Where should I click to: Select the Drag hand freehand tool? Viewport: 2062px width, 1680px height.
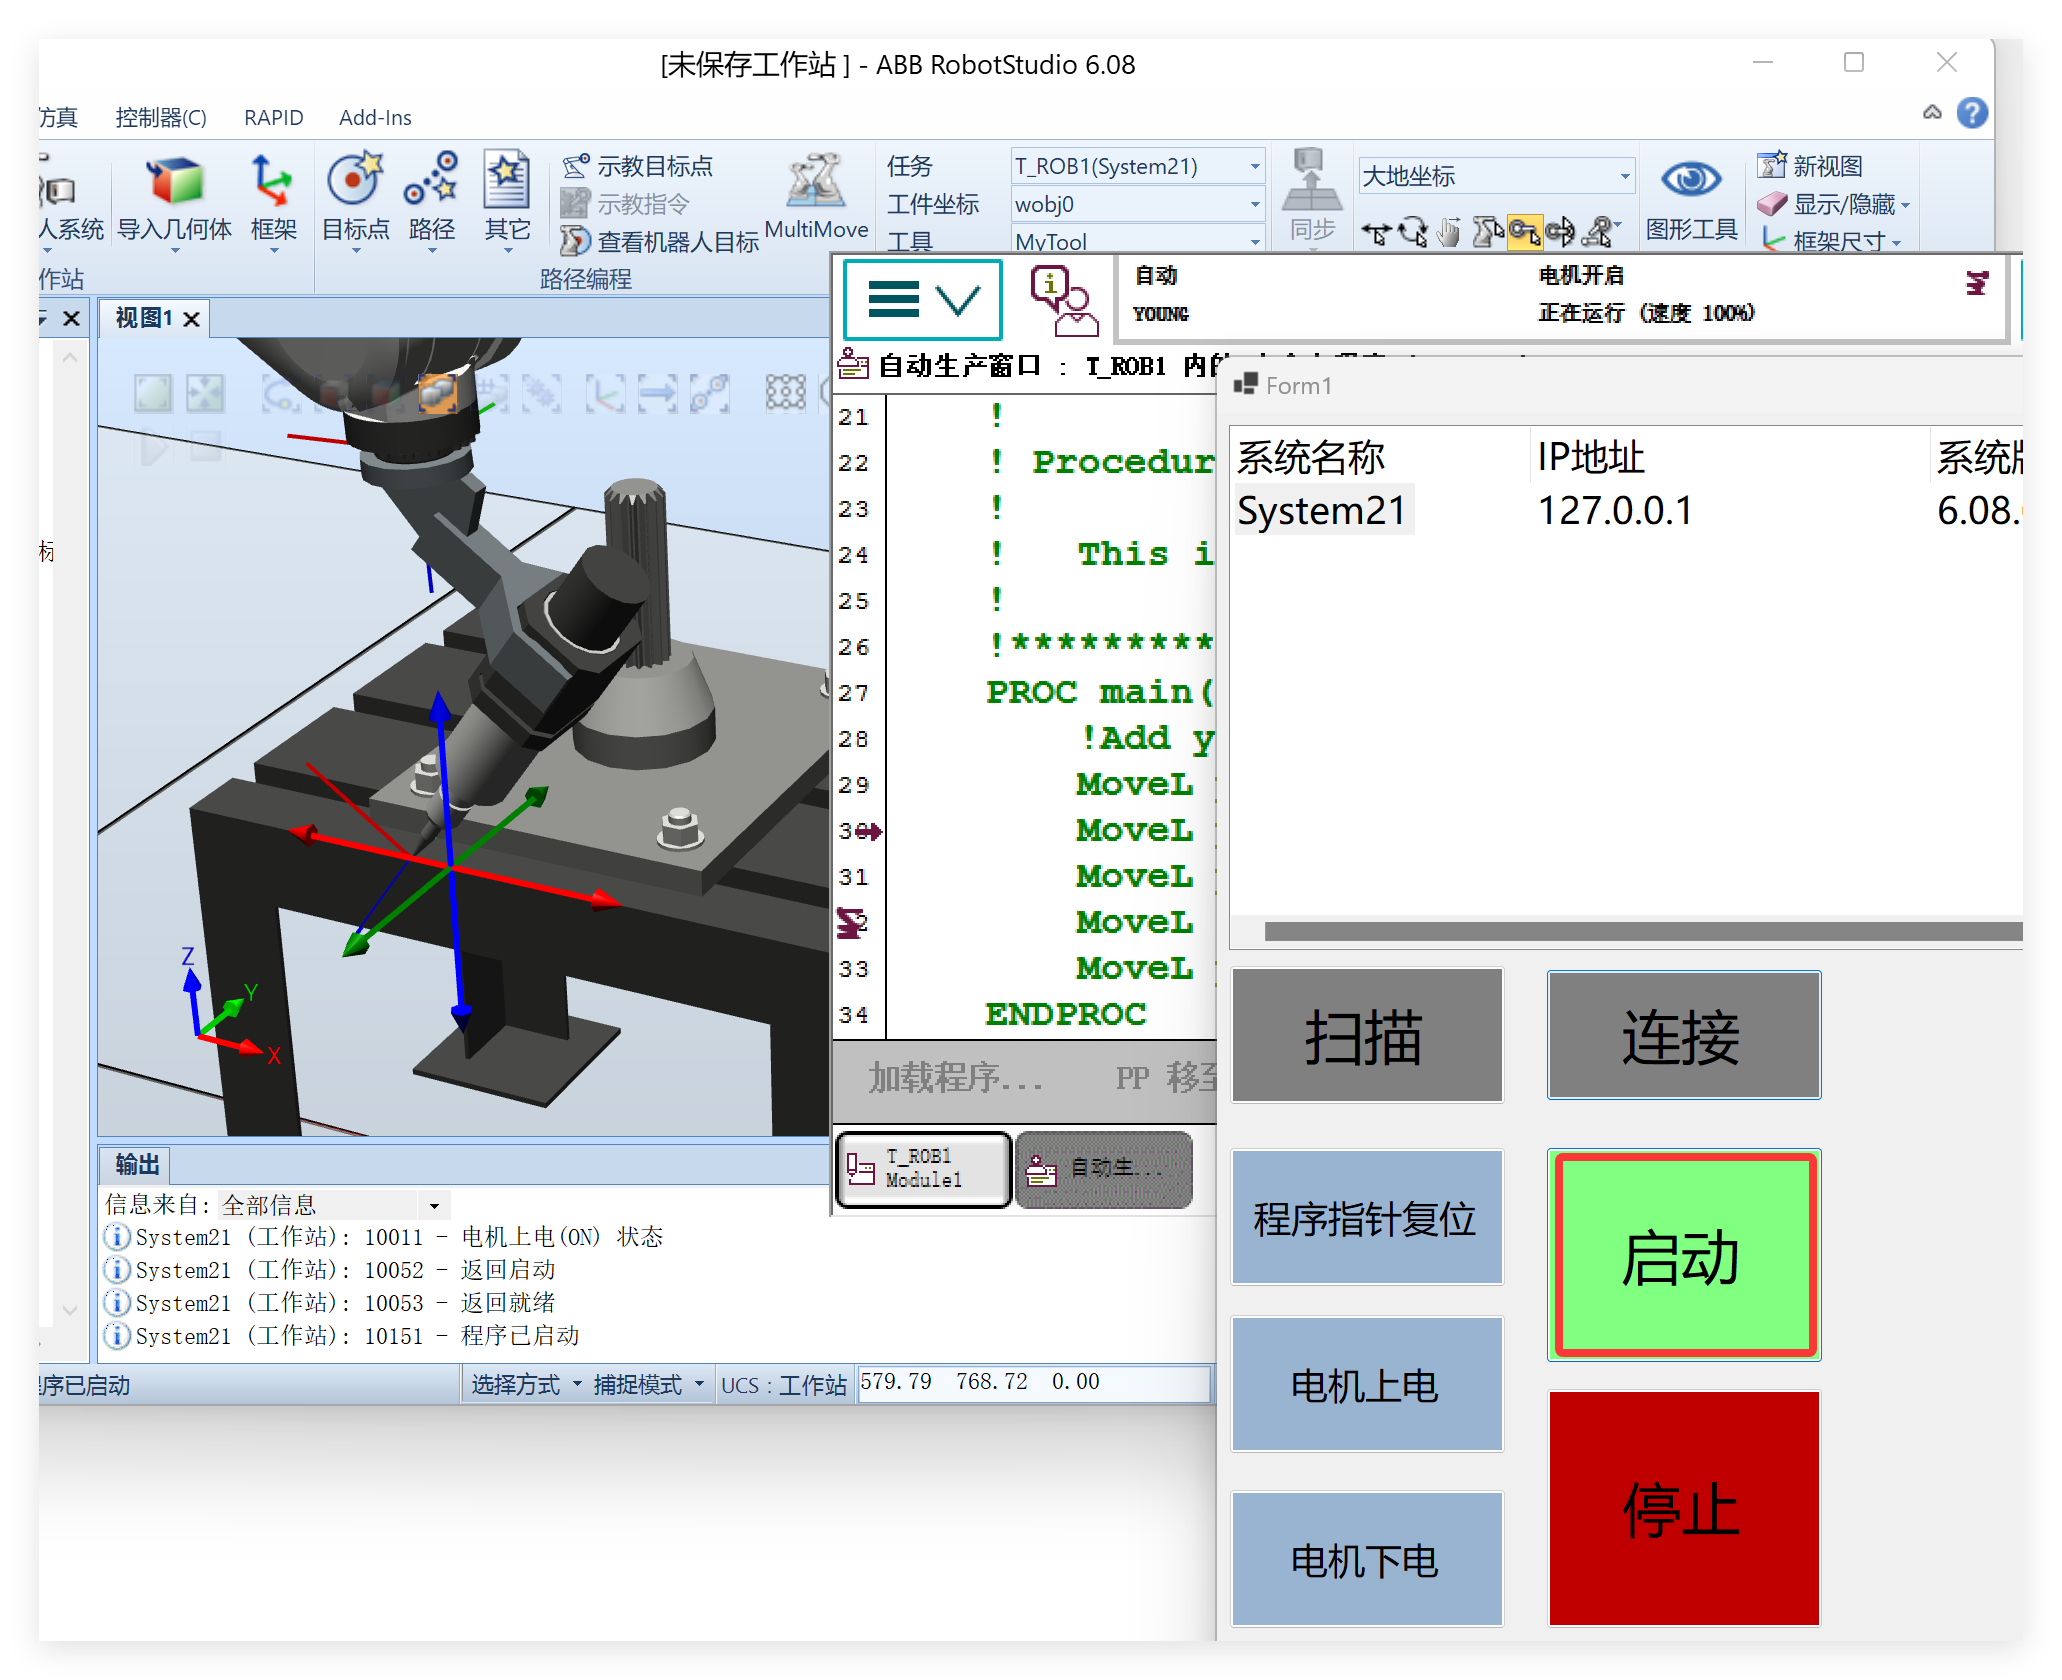coord(1448,232)
